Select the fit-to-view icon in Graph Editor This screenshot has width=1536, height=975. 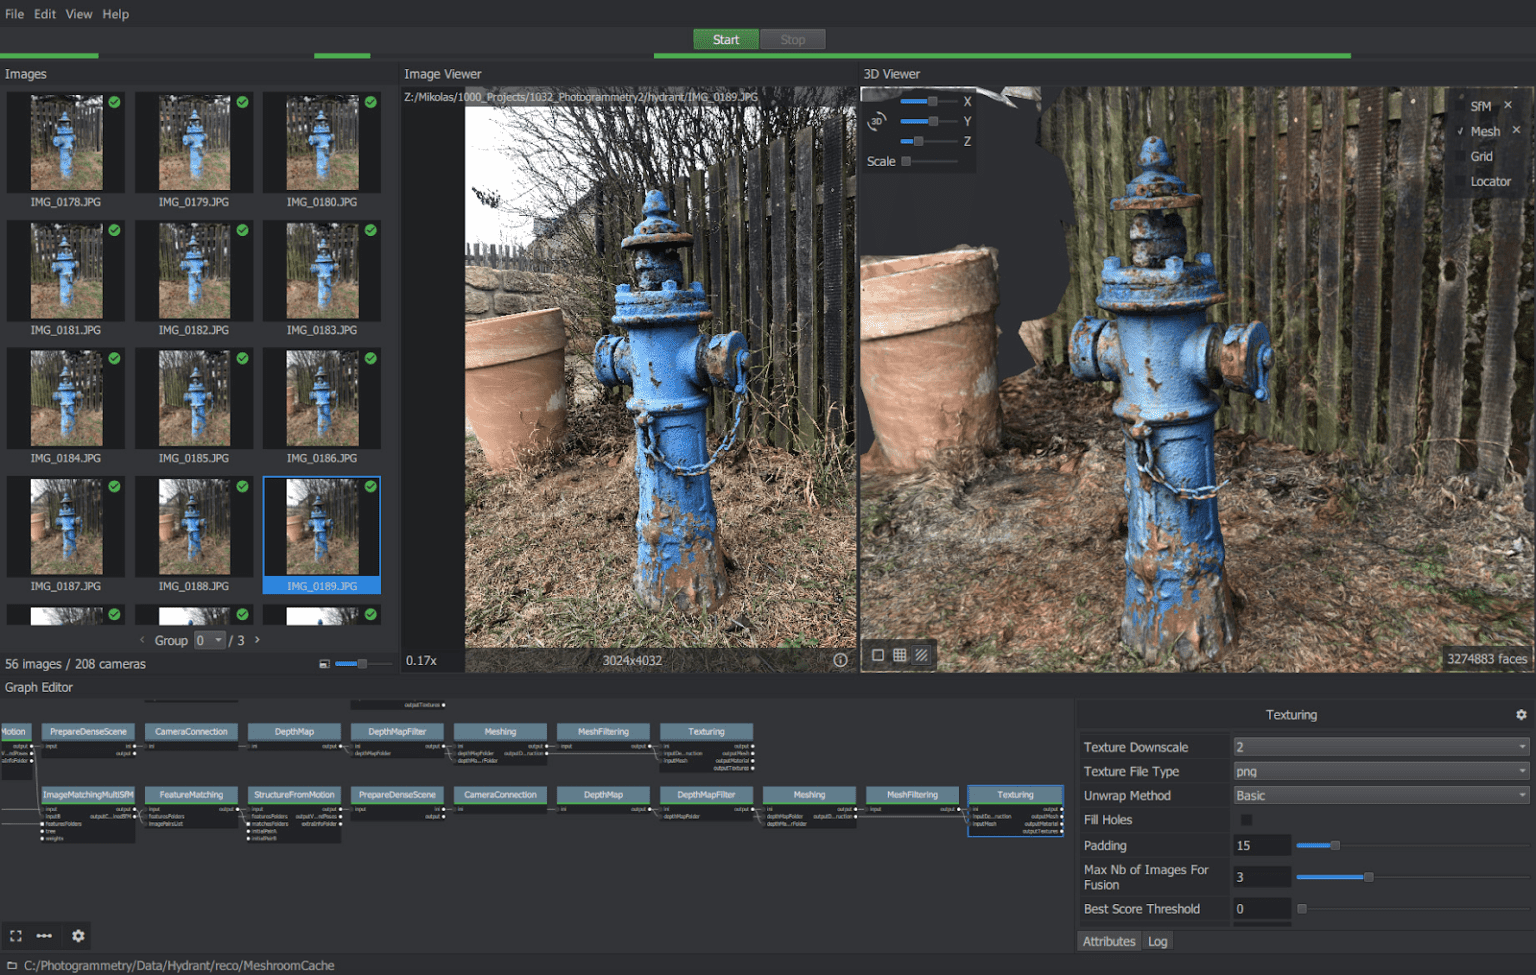pos(14,935)
